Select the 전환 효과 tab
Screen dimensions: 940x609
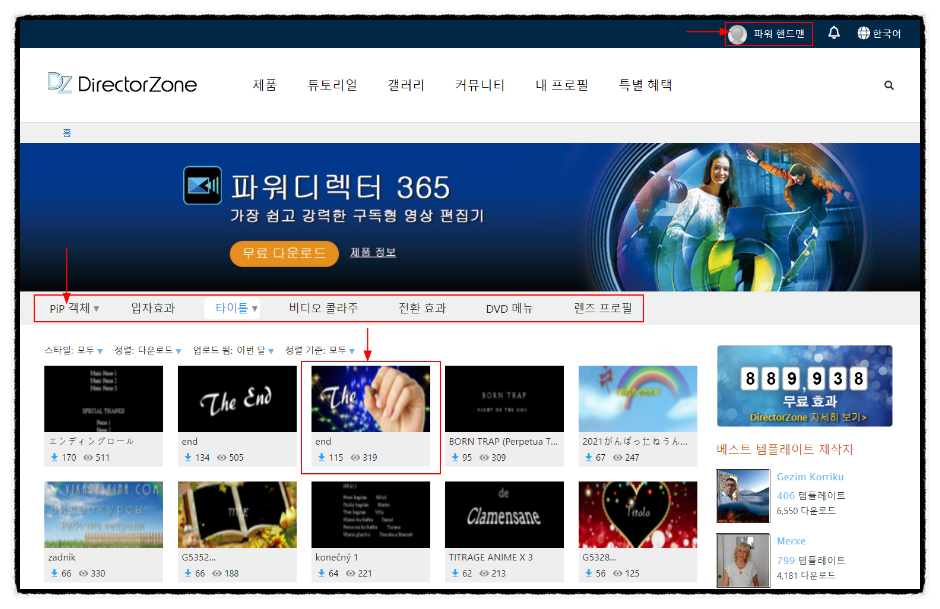[422, 308]
